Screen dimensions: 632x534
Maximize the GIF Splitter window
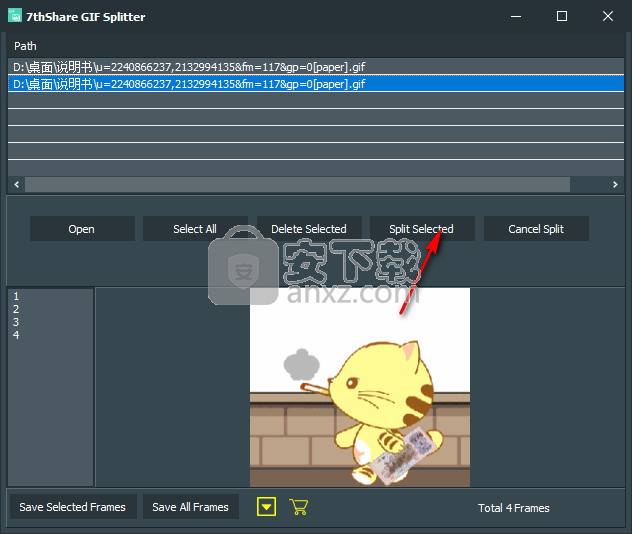[561, 16]
